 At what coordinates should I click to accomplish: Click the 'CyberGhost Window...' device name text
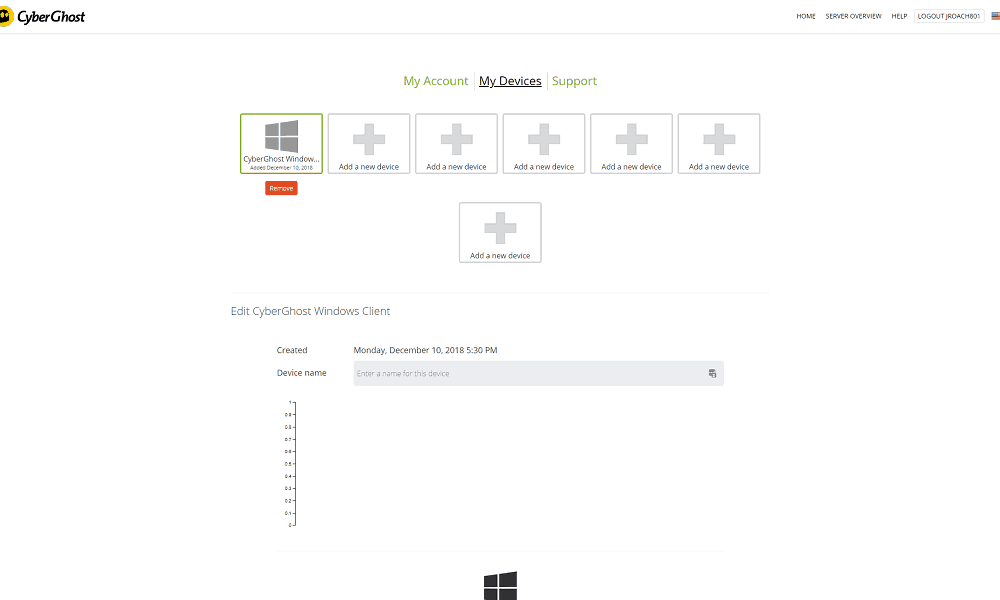click(281, 159)
